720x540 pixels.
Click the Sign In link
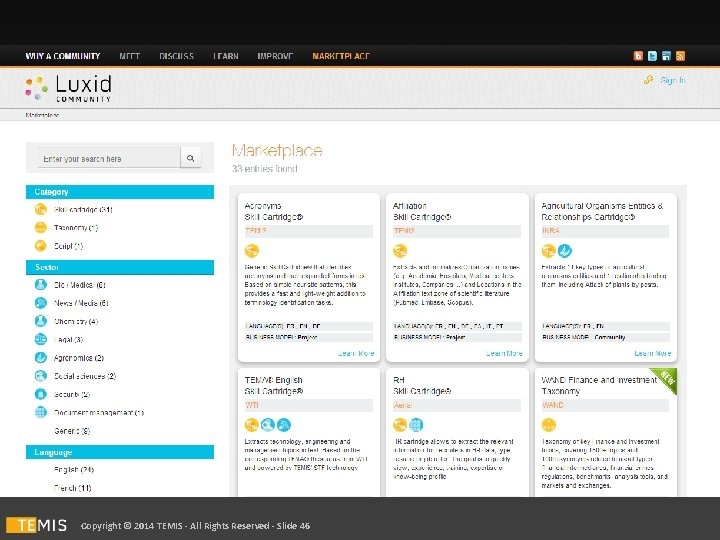[673, 80]
